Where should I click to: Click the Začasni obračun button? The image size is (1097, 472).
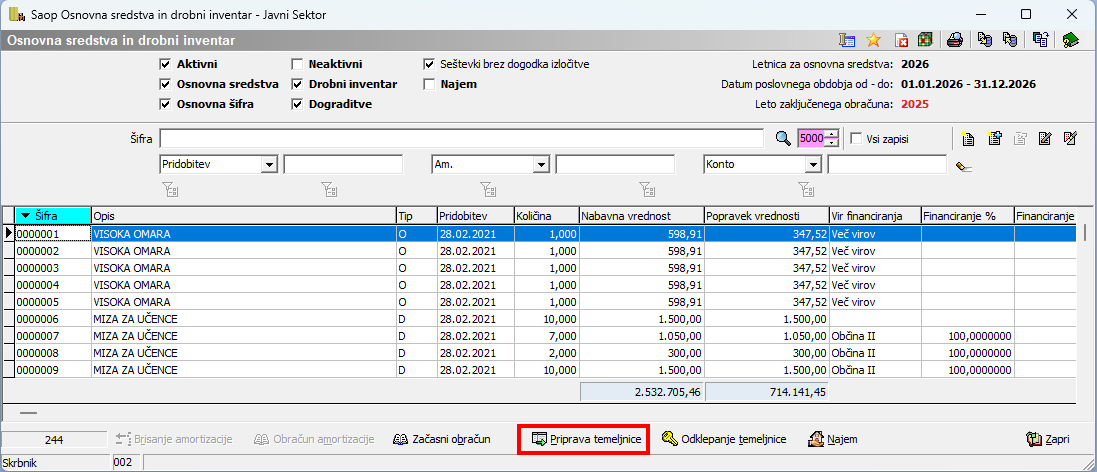(x=441, y=439)
